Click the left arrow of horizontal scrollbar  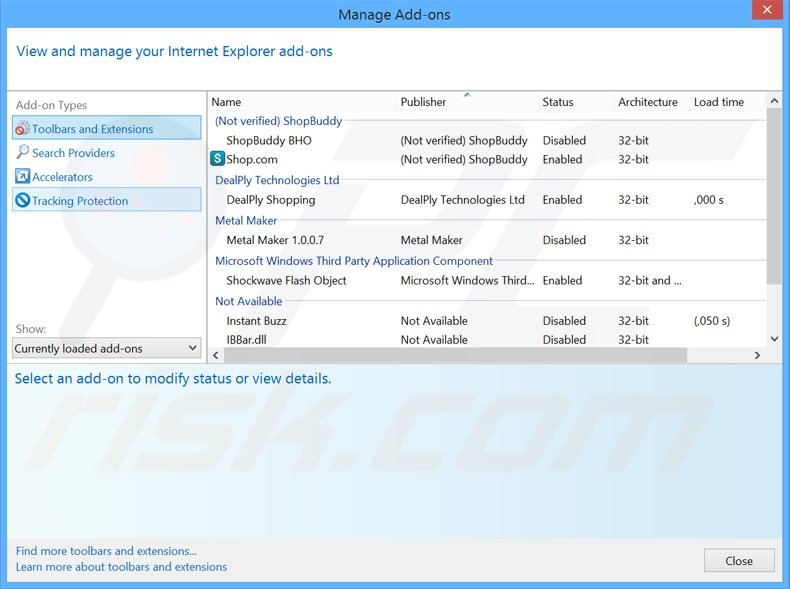(x=216, y=355)
